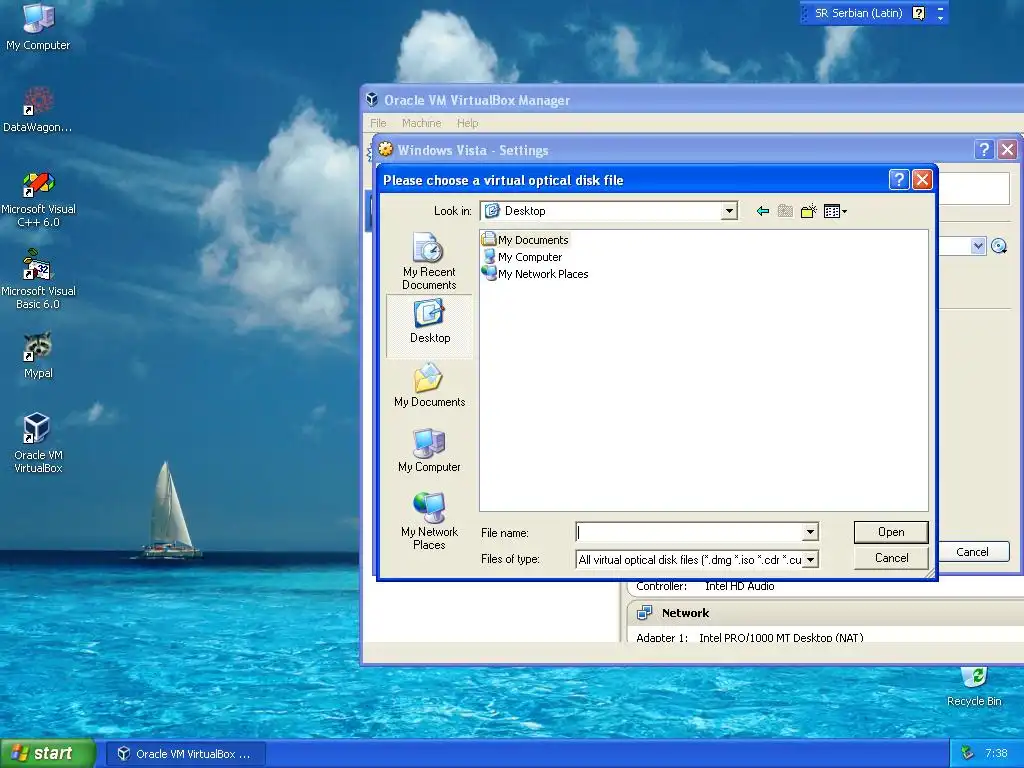Click the help button in file dialog
Image resolution: width=1024 pixels, height=768 pixels.
click(x=899, y=180)
